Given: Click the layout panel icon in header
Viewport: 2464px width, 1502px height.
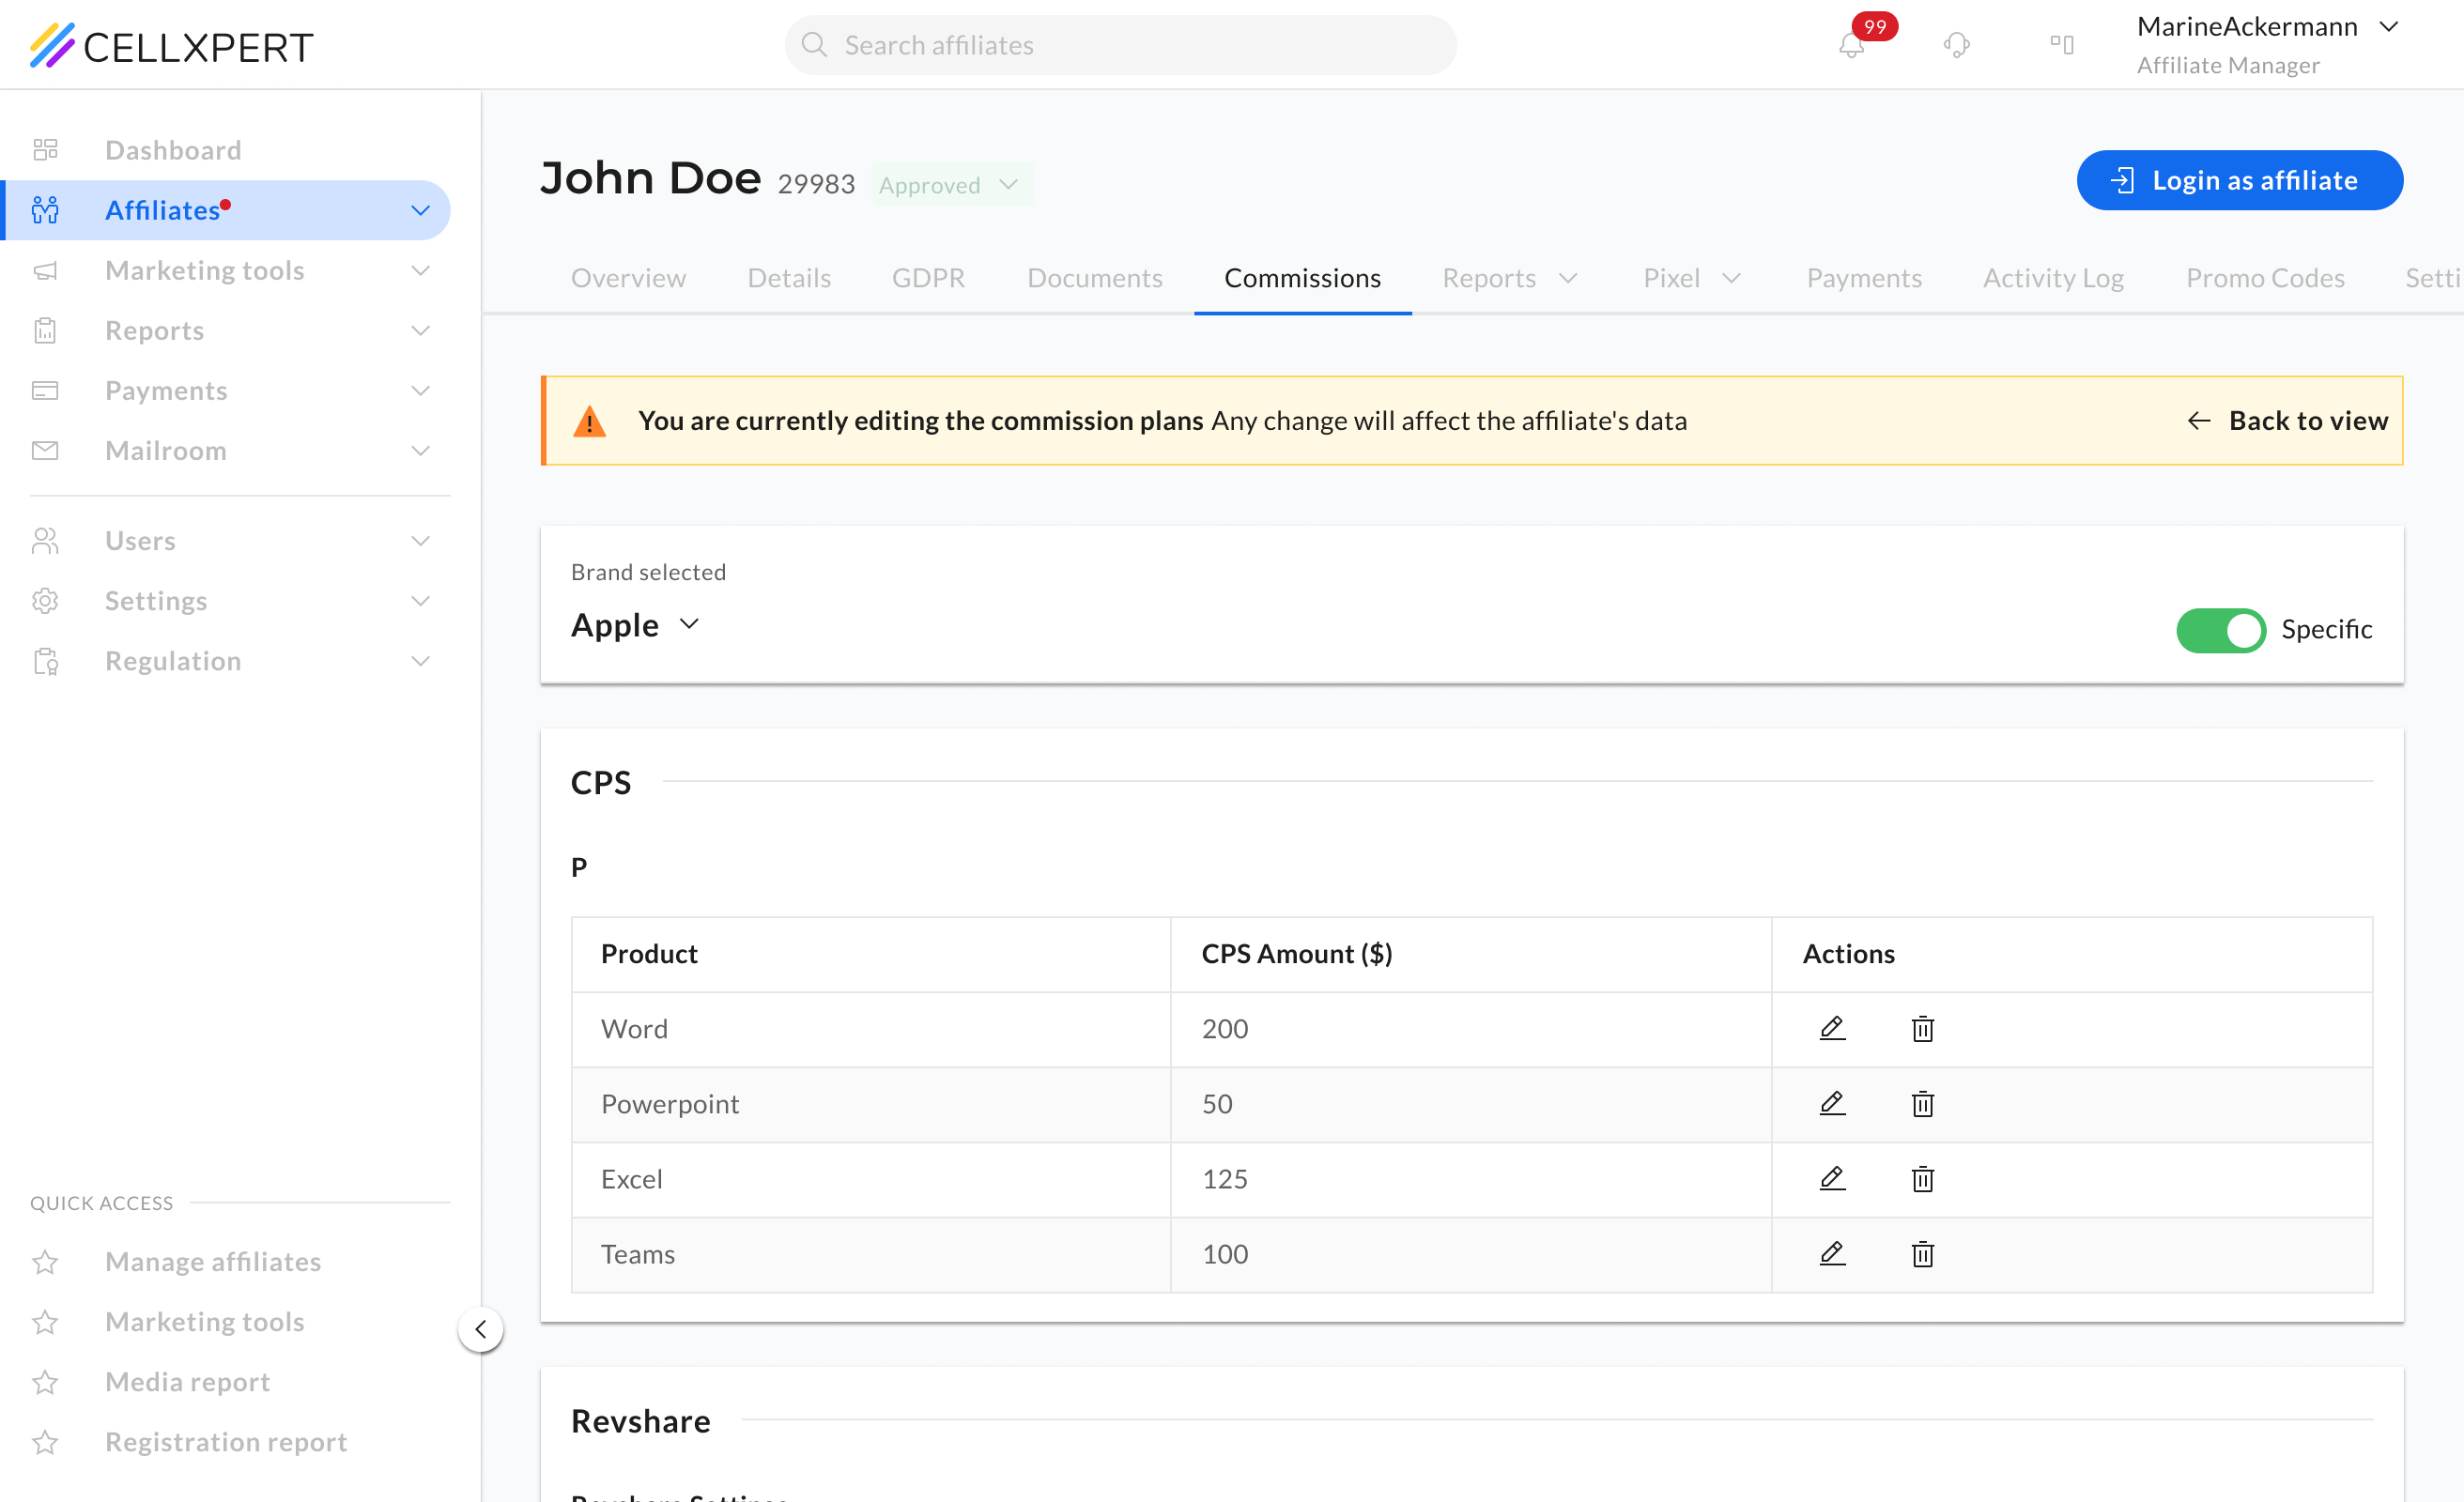Looking at the screenshot, I should click(x=2061, y=45).
